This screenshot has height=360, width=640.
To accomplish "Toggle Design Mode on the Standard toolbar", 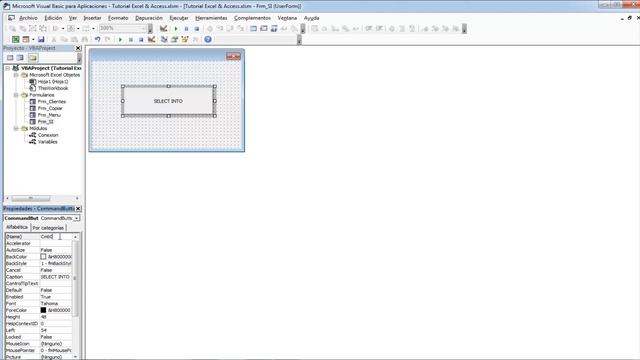I will tap(151, 39).
